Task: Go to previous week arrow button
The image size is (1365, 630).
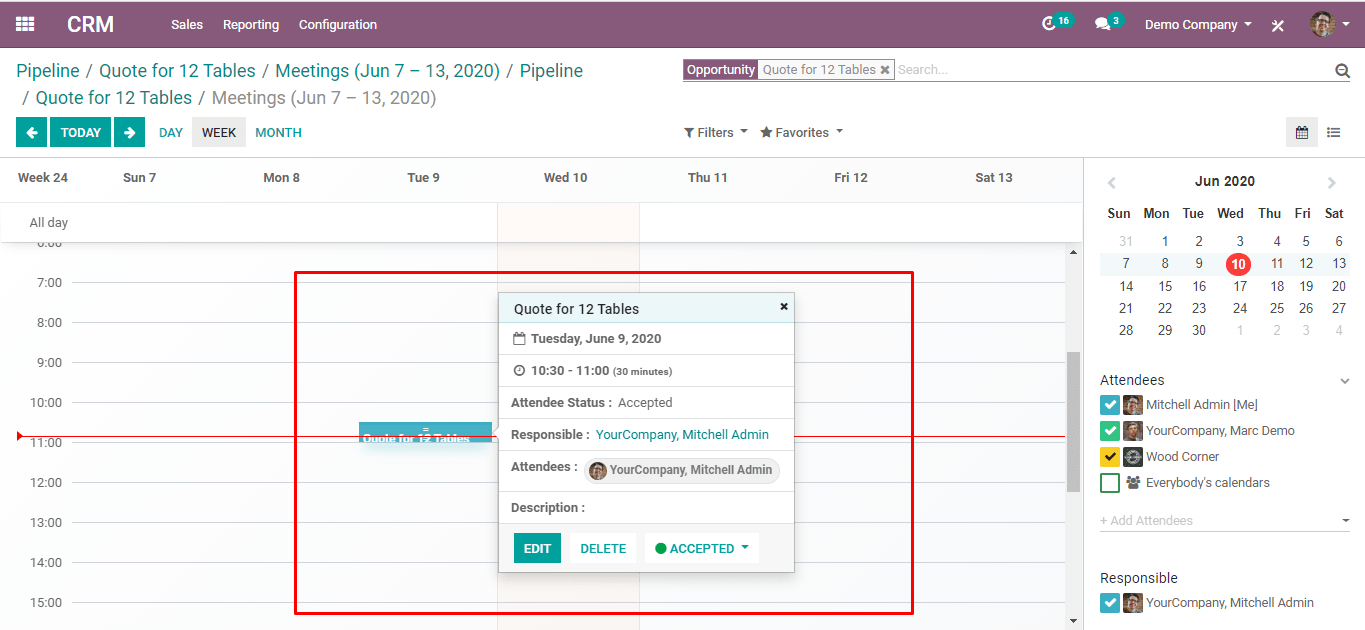Action: tap(31, 132)
